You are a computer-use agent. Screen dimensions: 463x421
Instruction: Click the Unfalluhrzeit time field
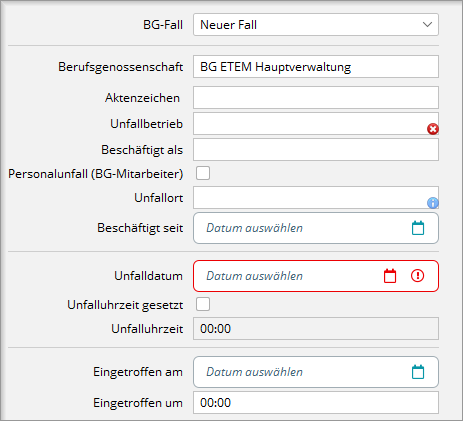[x=316, y=329]
